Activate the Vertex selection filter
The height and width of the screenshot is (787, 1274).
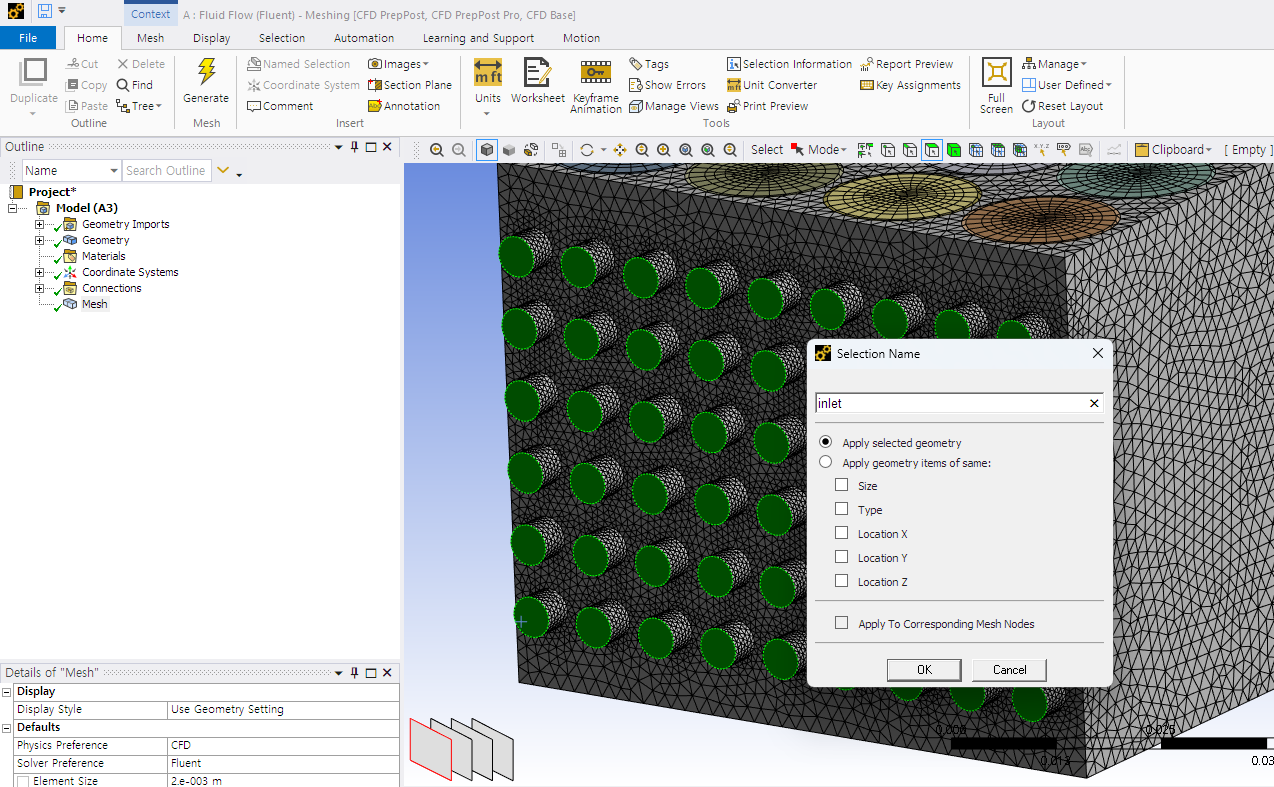point(888,150)
